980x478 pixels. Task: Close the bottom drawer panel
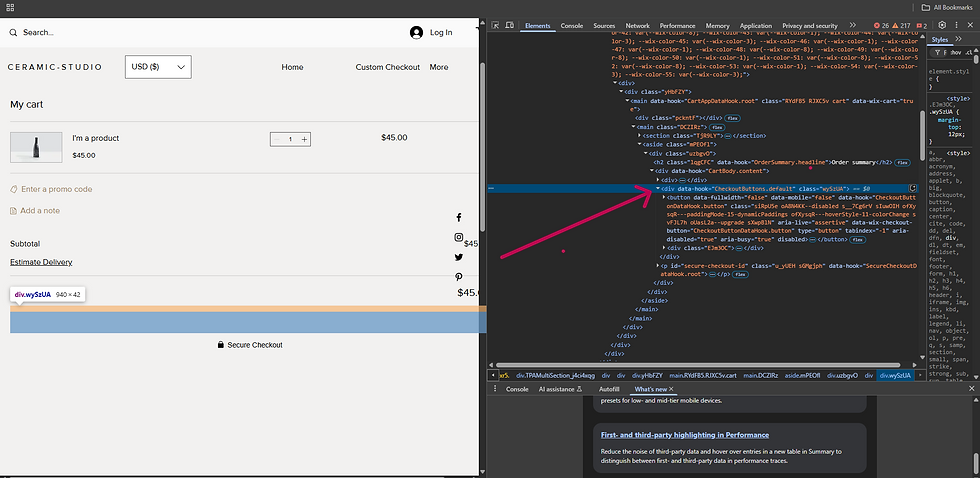tap(971, 389)
